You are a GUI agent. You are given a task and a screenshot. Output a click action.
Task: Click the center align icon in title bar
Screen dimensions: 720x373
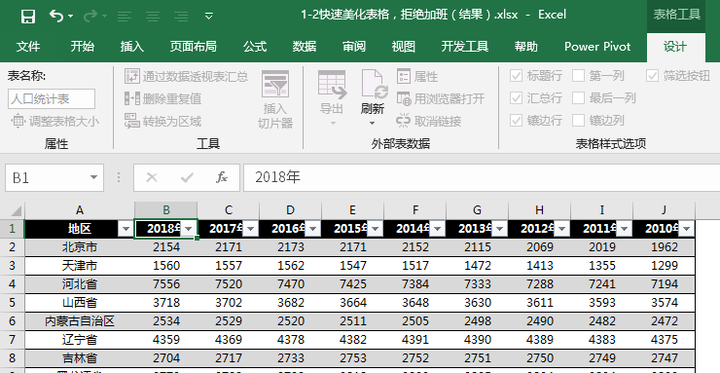point(153,16)
